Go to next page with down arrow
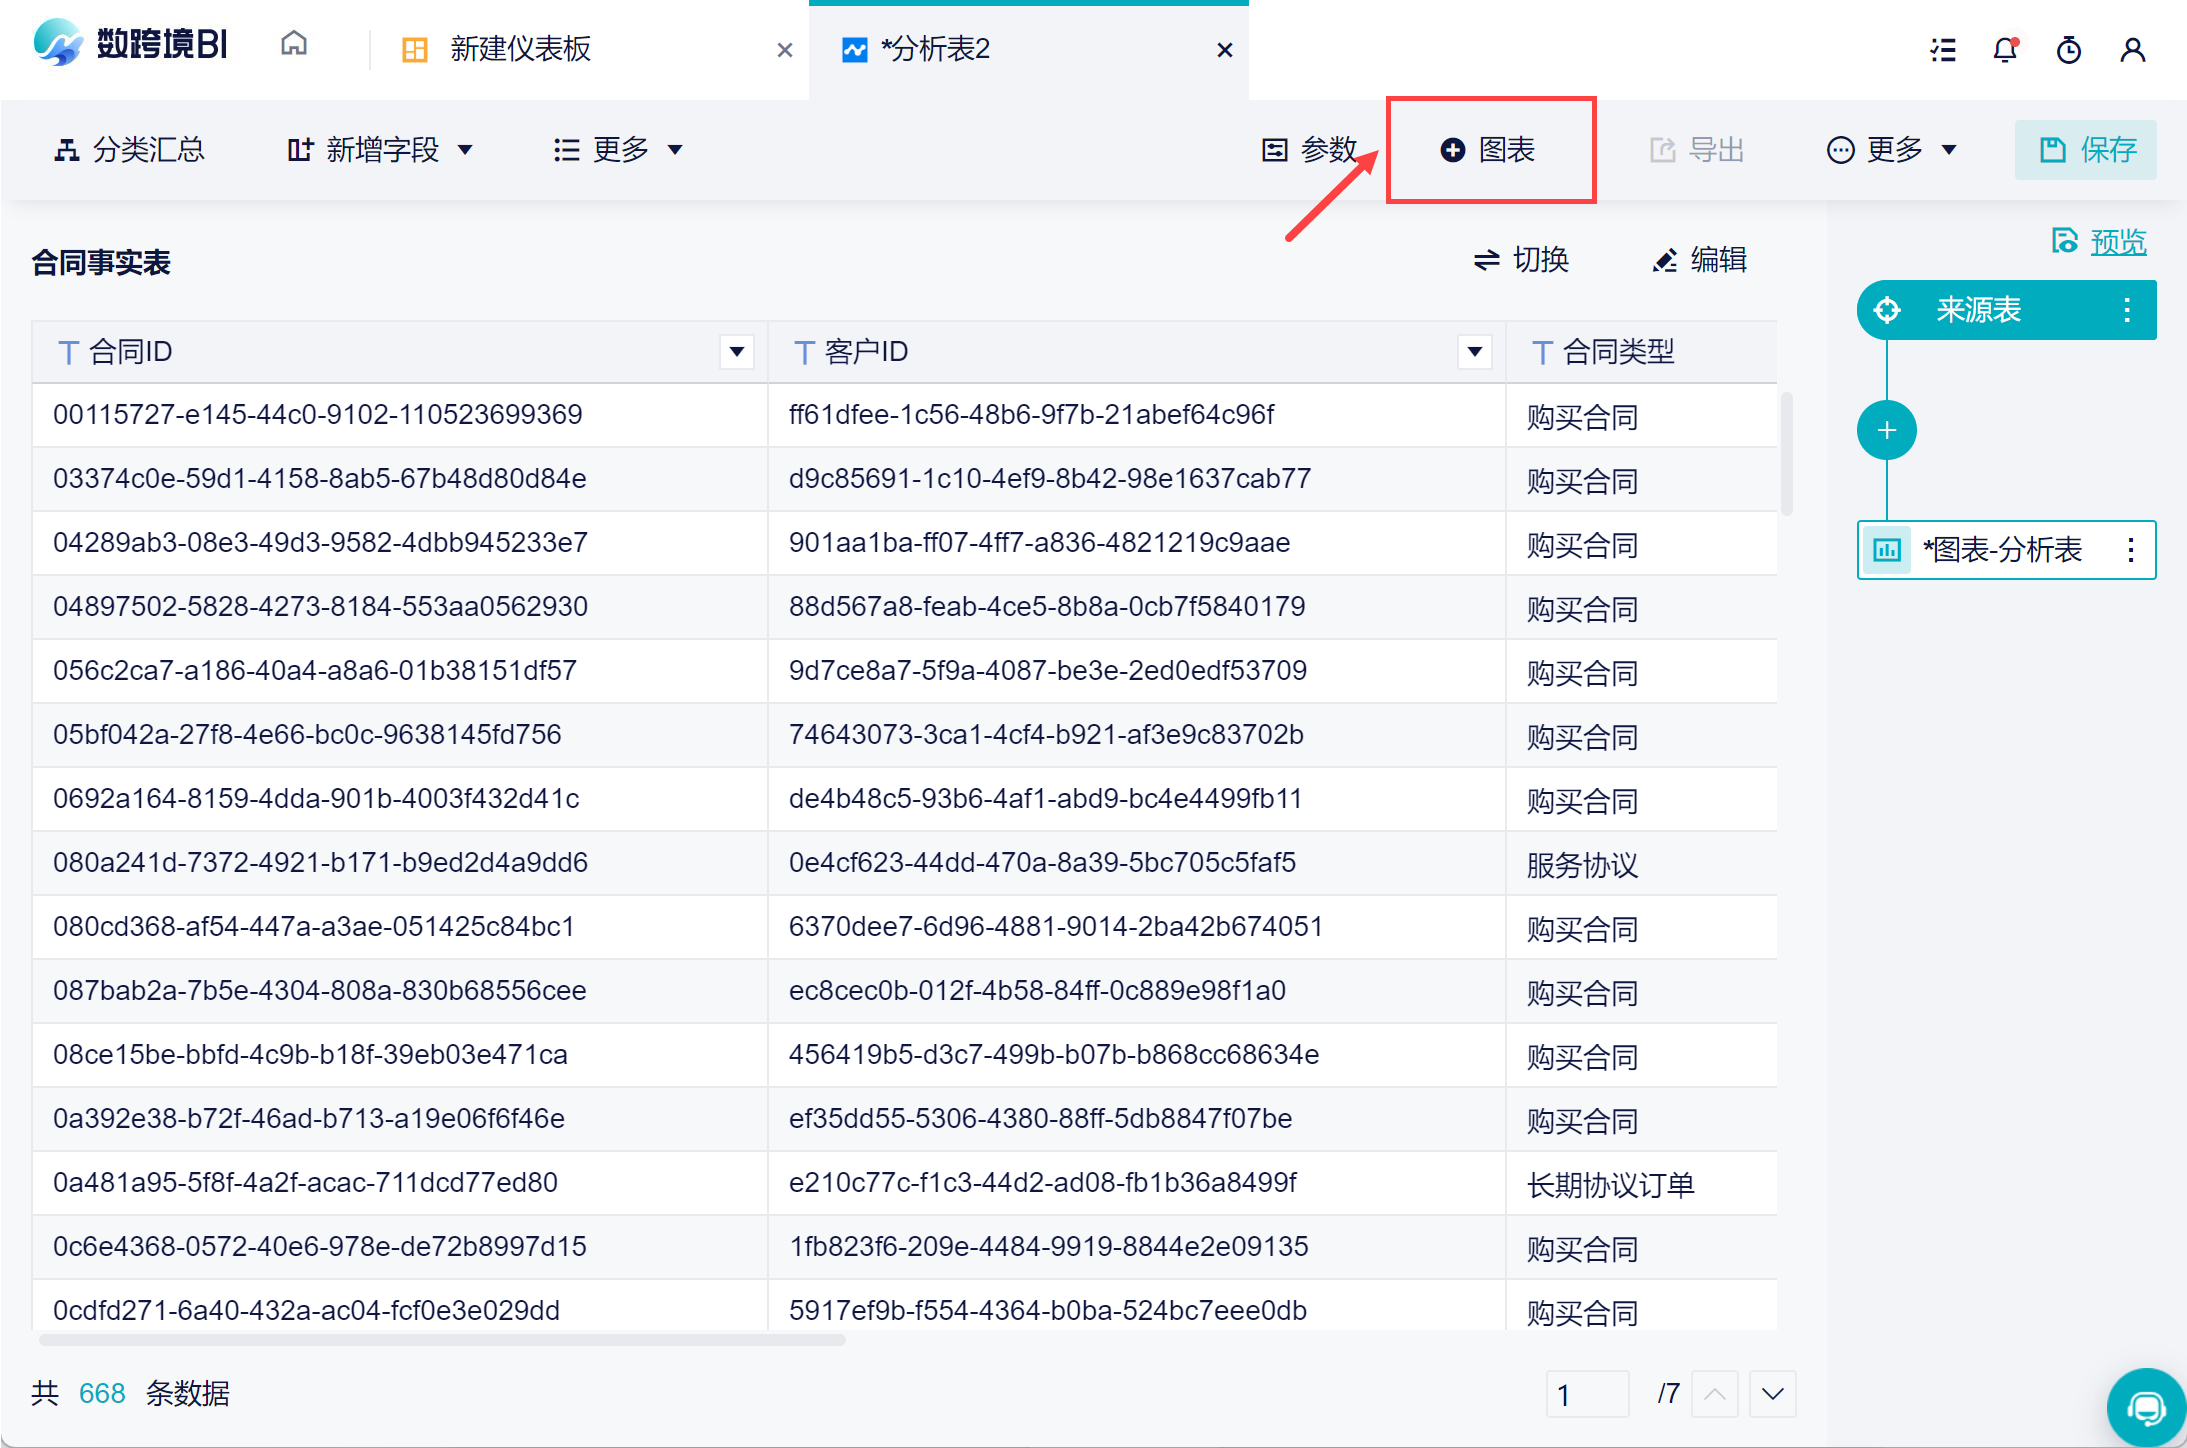The width and height of the screenshot is (2187, 1448). (1773, 1394)
